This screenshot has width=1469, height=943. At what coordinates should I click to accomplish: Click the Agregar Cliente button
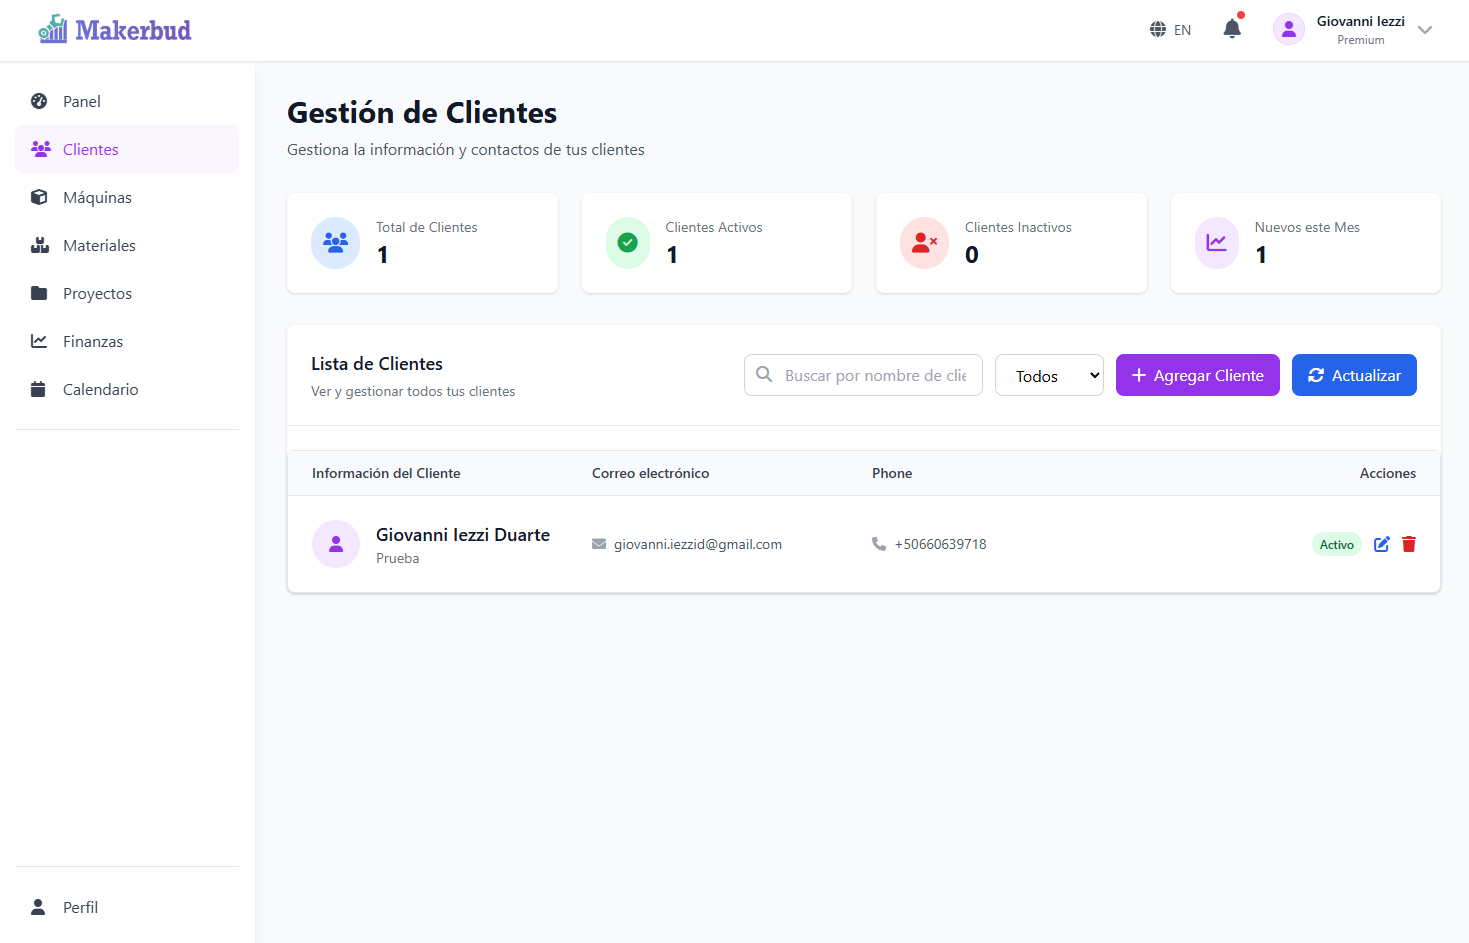(1197, 375)
